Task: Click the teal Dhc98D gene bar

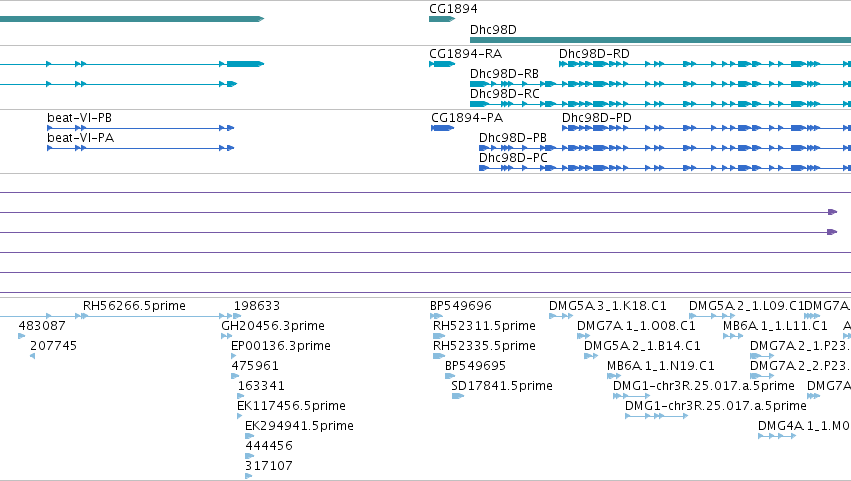Action: click(660, 40)
